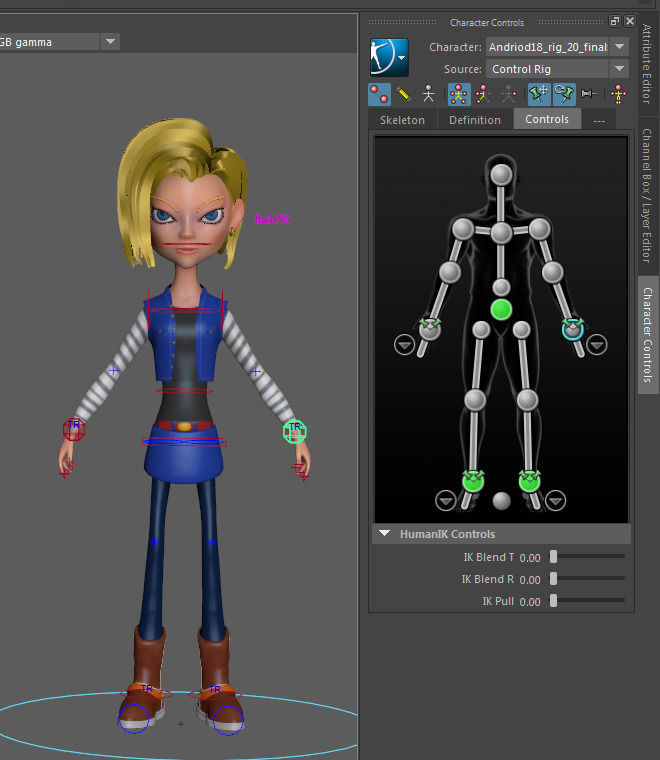Select the character's left knee effector on figure
Viewport: 660px width, 760px height.
click(527, 400)
